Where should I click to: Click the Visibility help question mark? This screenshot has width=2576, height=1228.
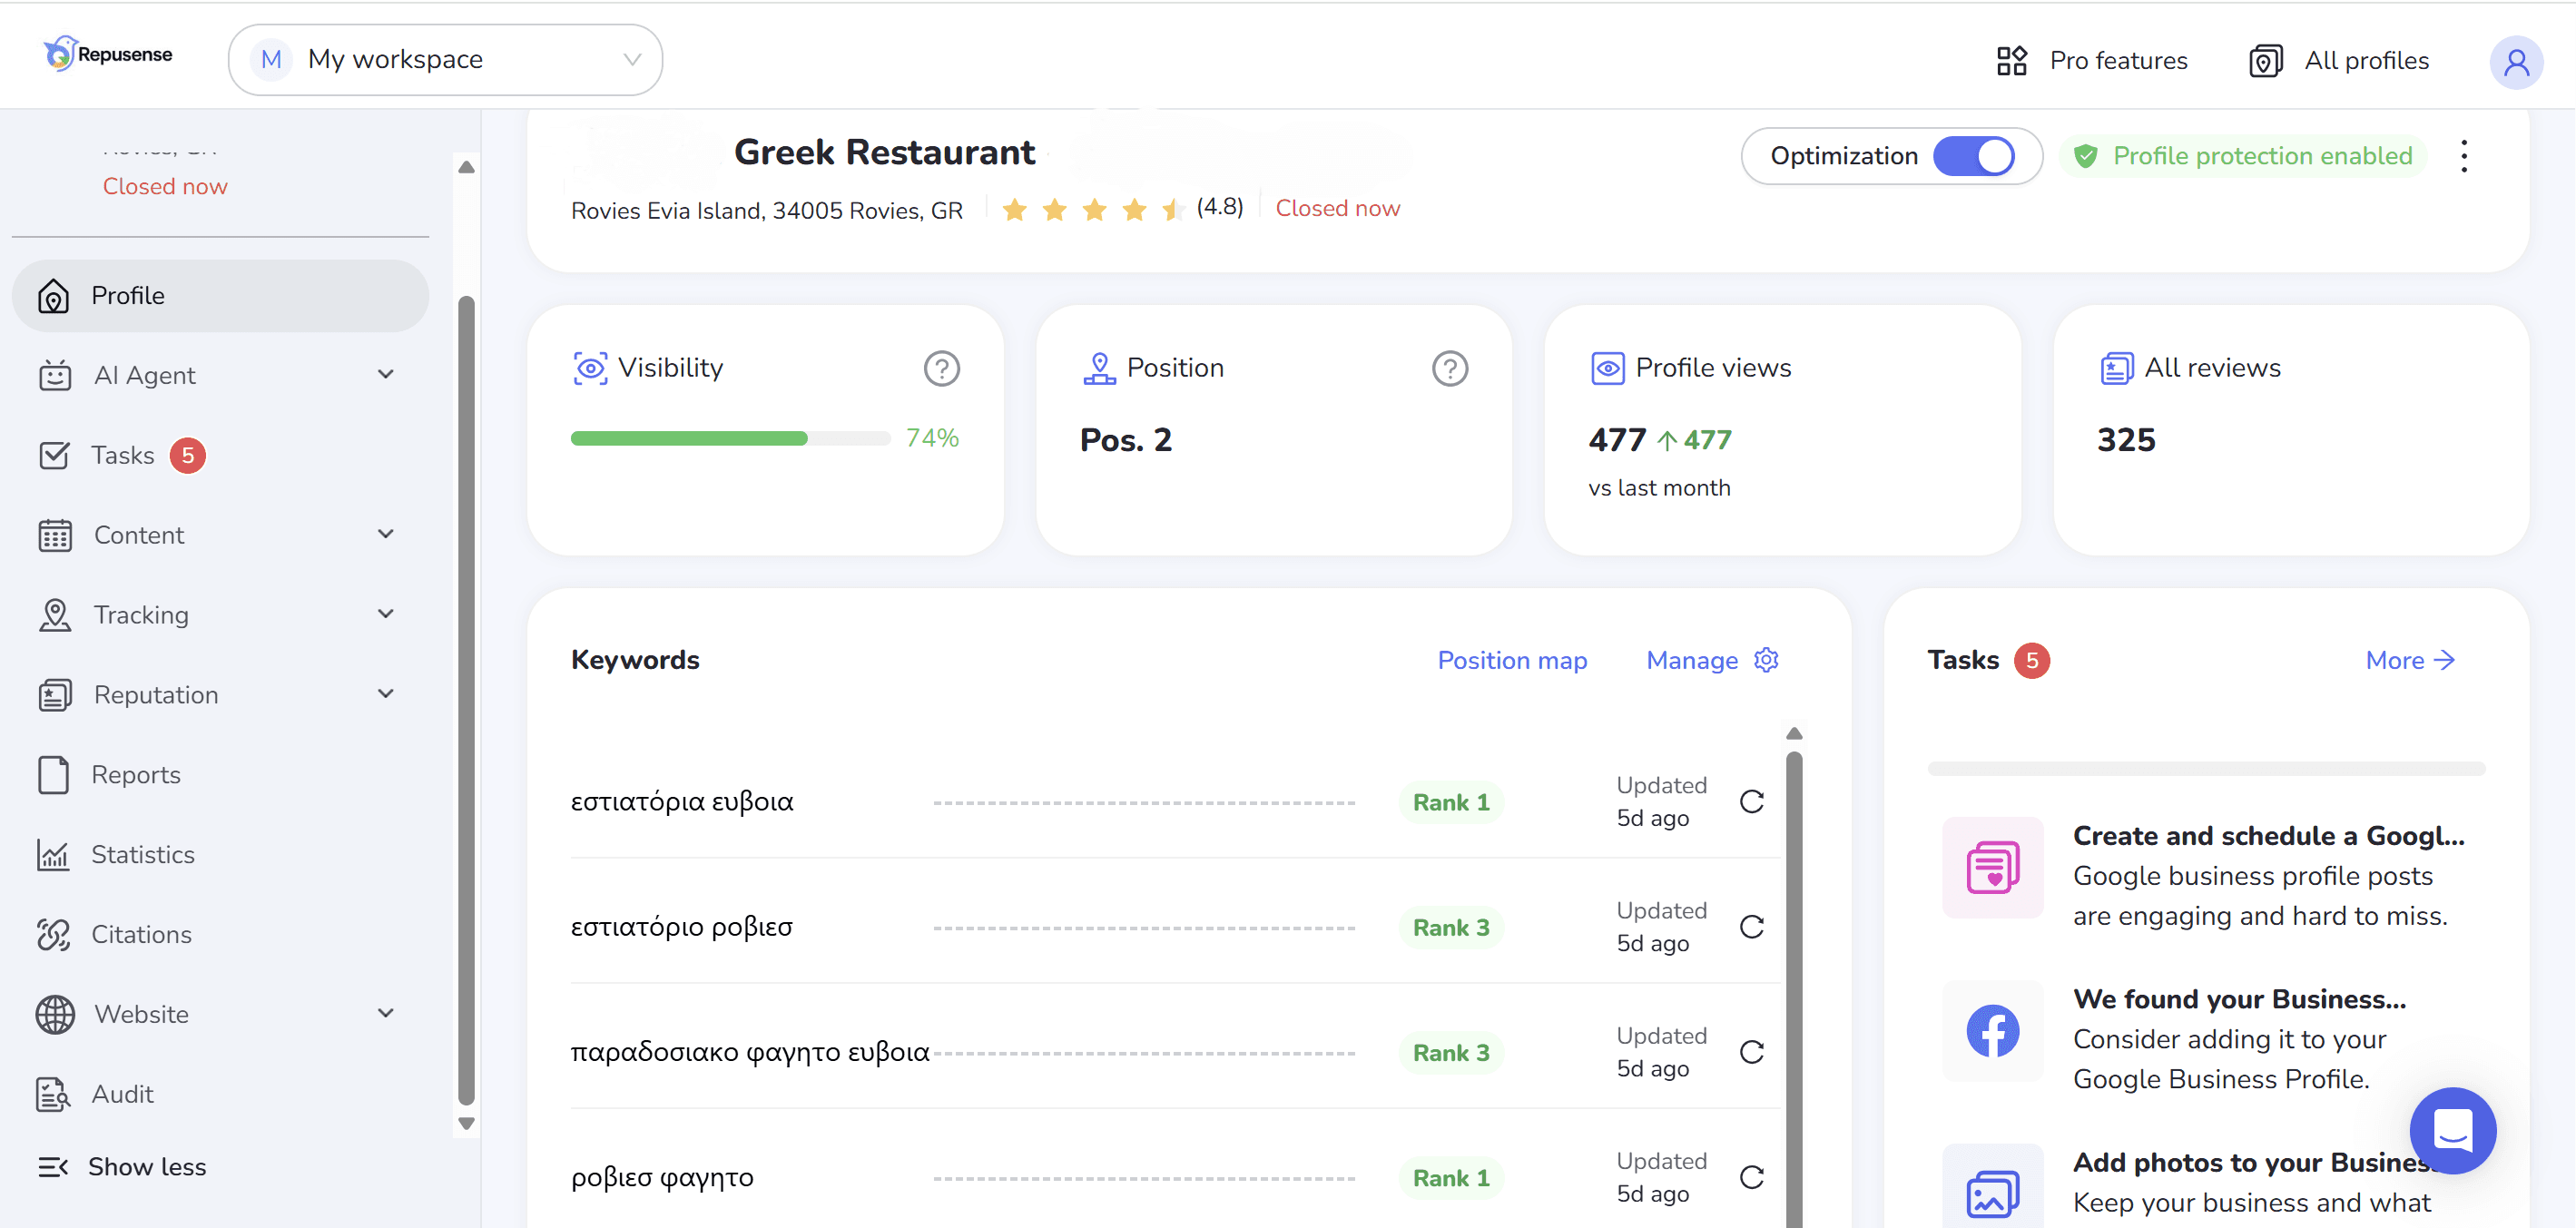(x=941, y=368)
